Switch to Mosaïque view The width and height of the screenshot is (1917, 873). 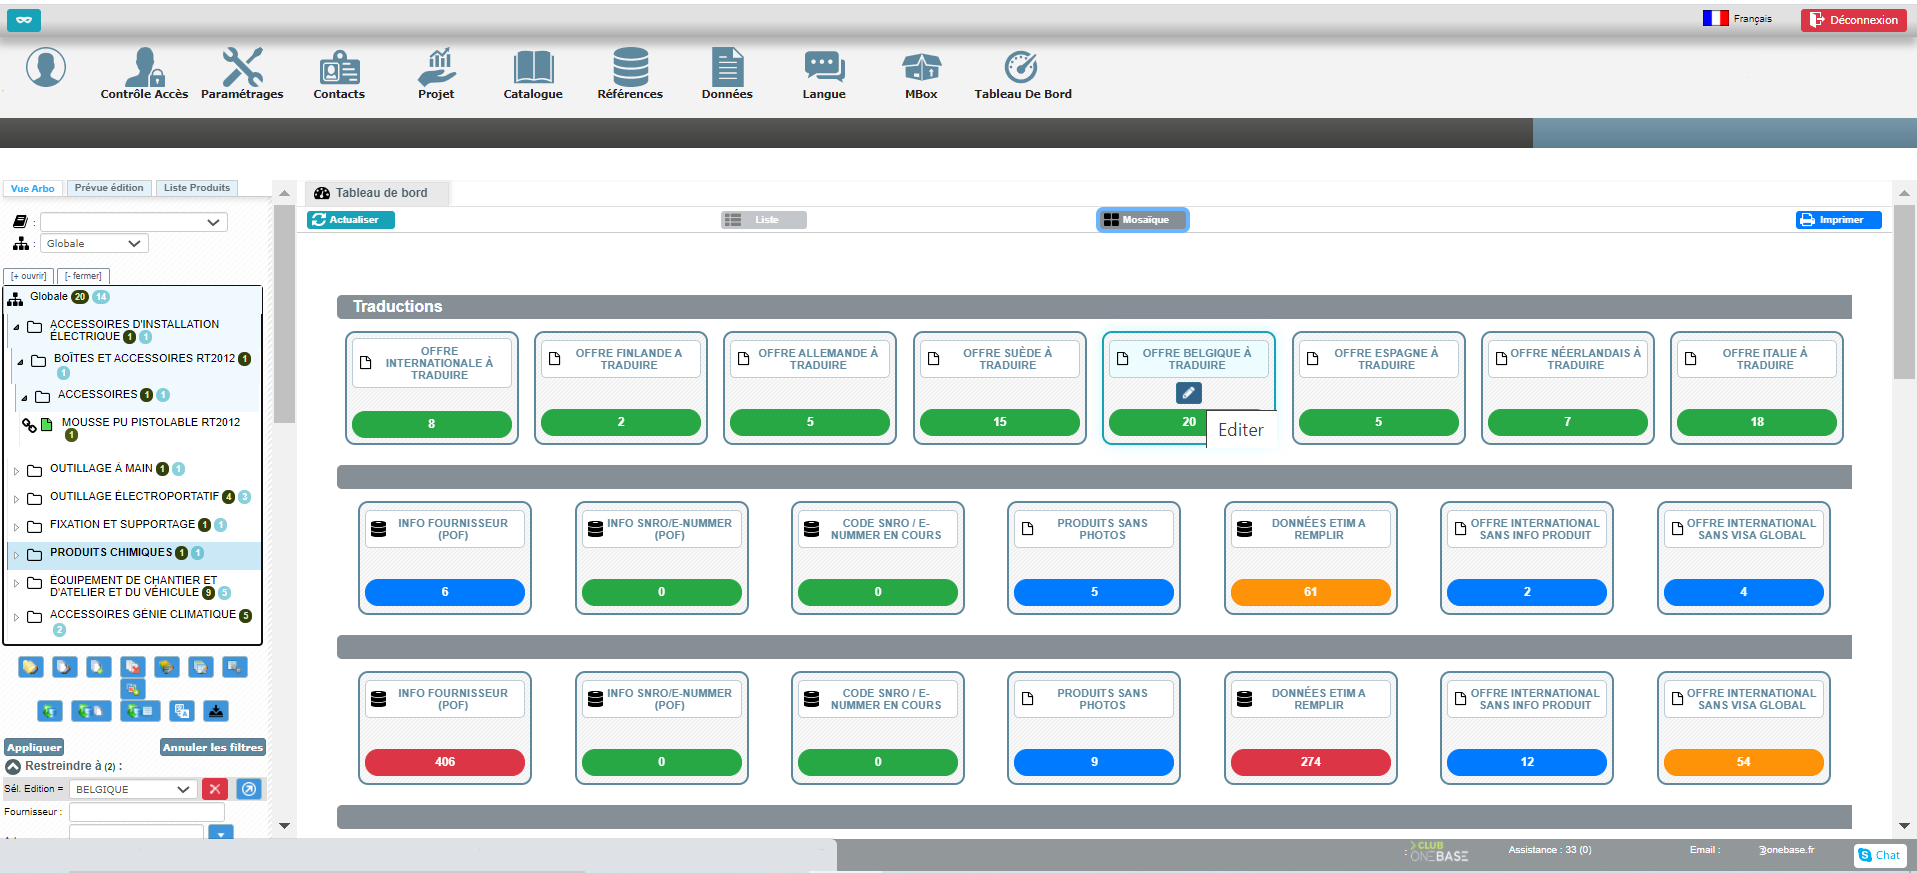pyautogui.click(x=1142, y=220)
